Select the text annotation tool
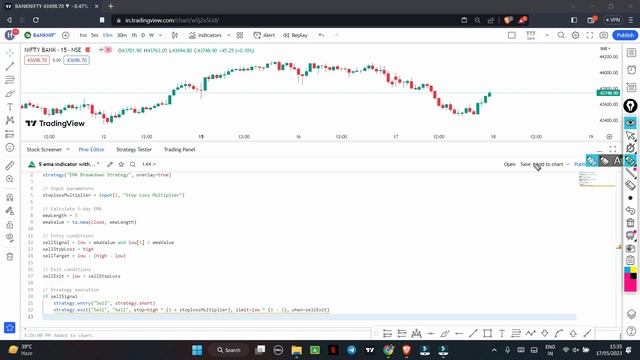The image size is (640, 360). click(x=10, y=107)
